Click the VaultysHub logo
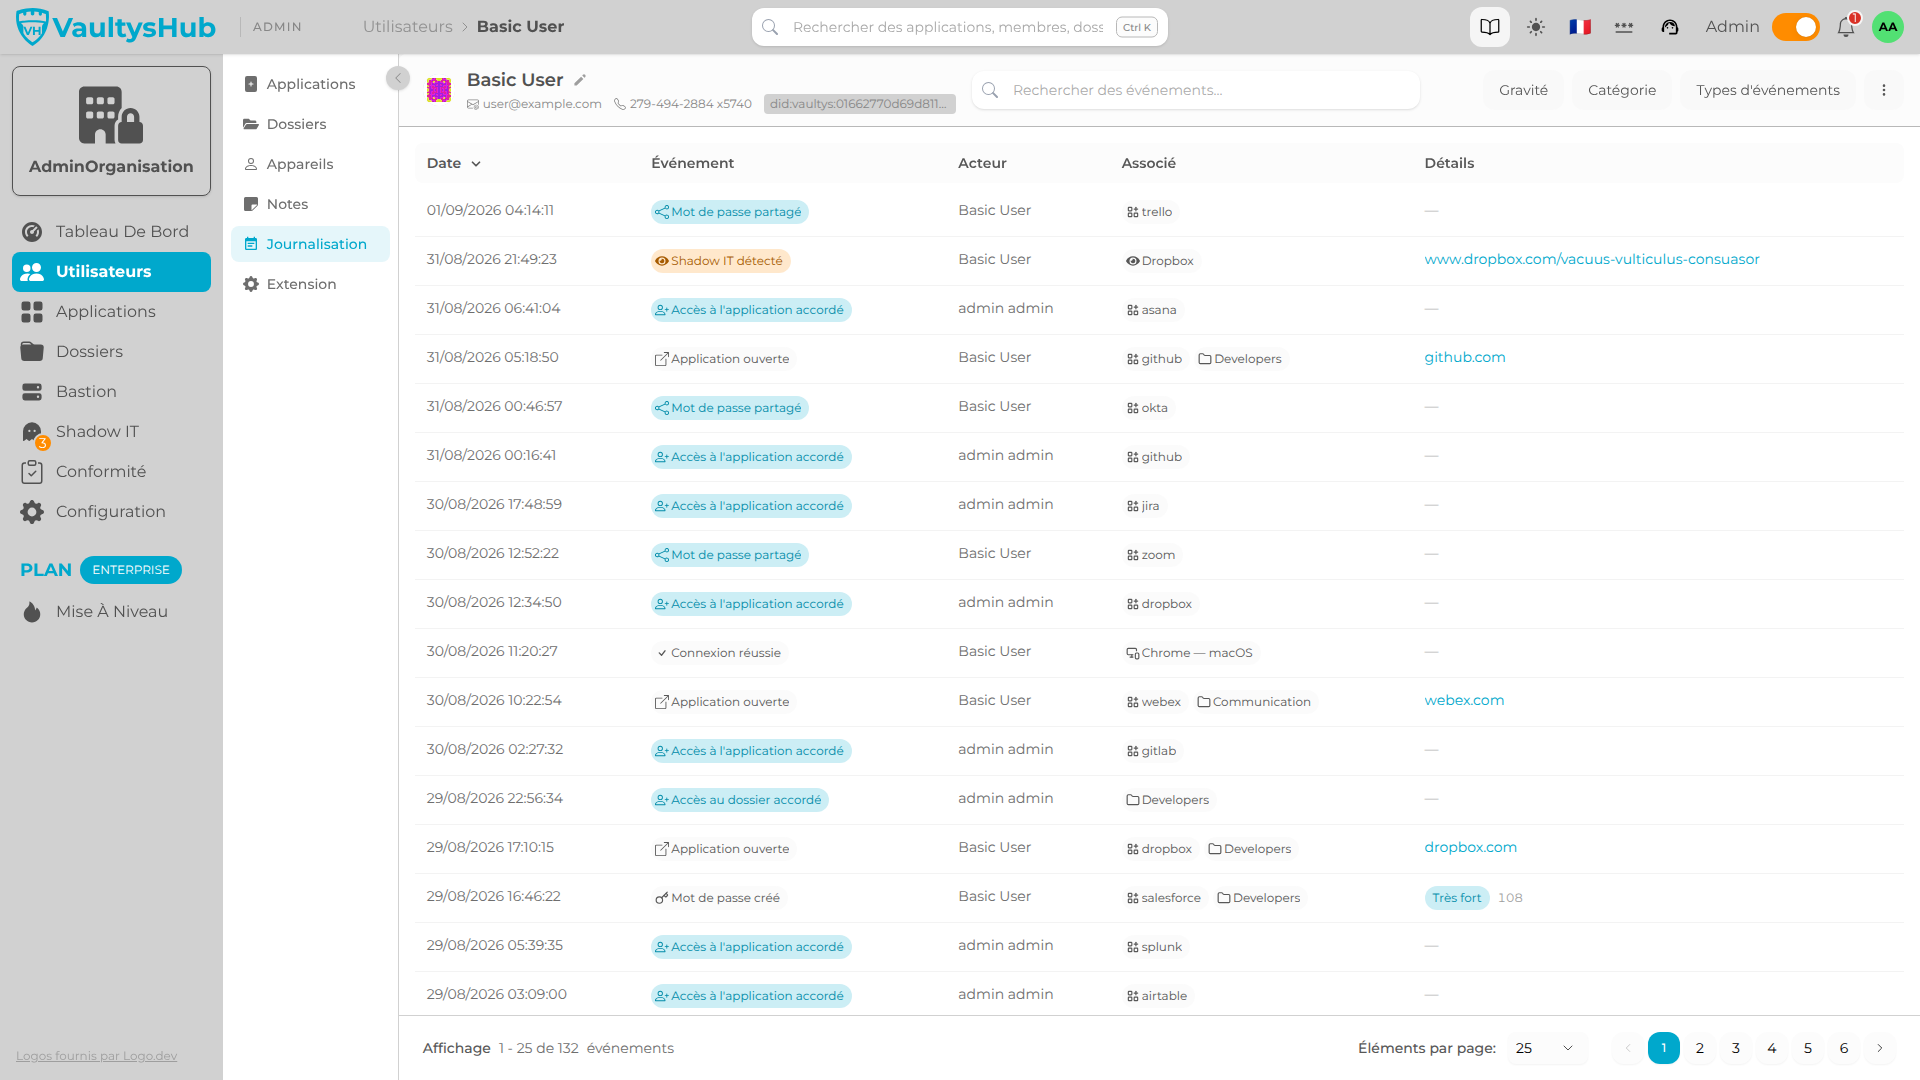Image resolution: width=1920 pixels, height=1080 pixels. pos(116,27)
